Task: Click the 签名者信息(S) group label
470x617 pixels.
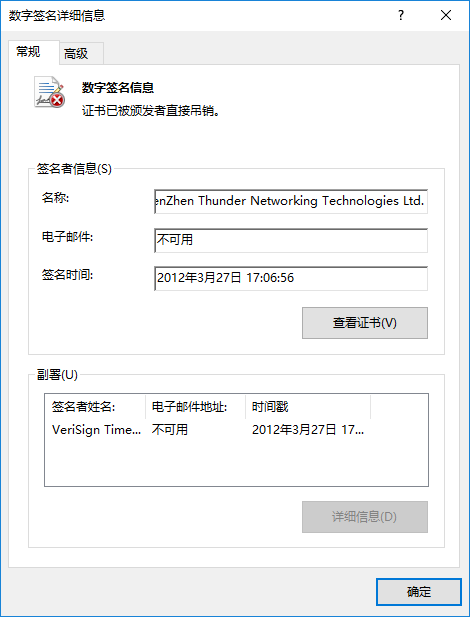Action: pyautogui.click(x=74, y=169)
